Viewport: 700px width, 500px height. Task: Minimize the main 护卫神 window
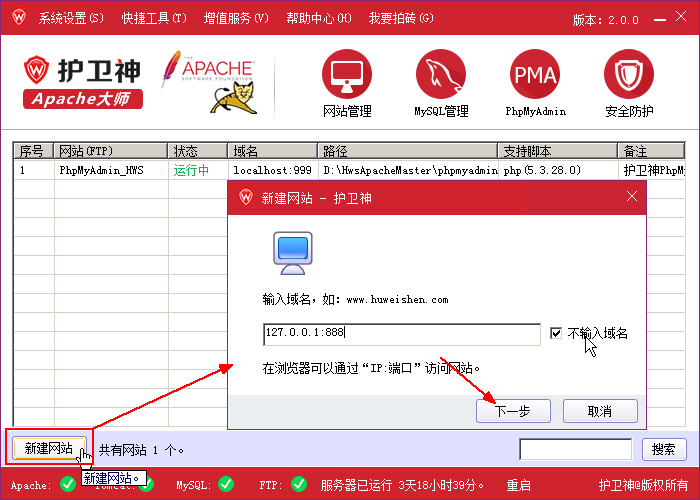659,19
